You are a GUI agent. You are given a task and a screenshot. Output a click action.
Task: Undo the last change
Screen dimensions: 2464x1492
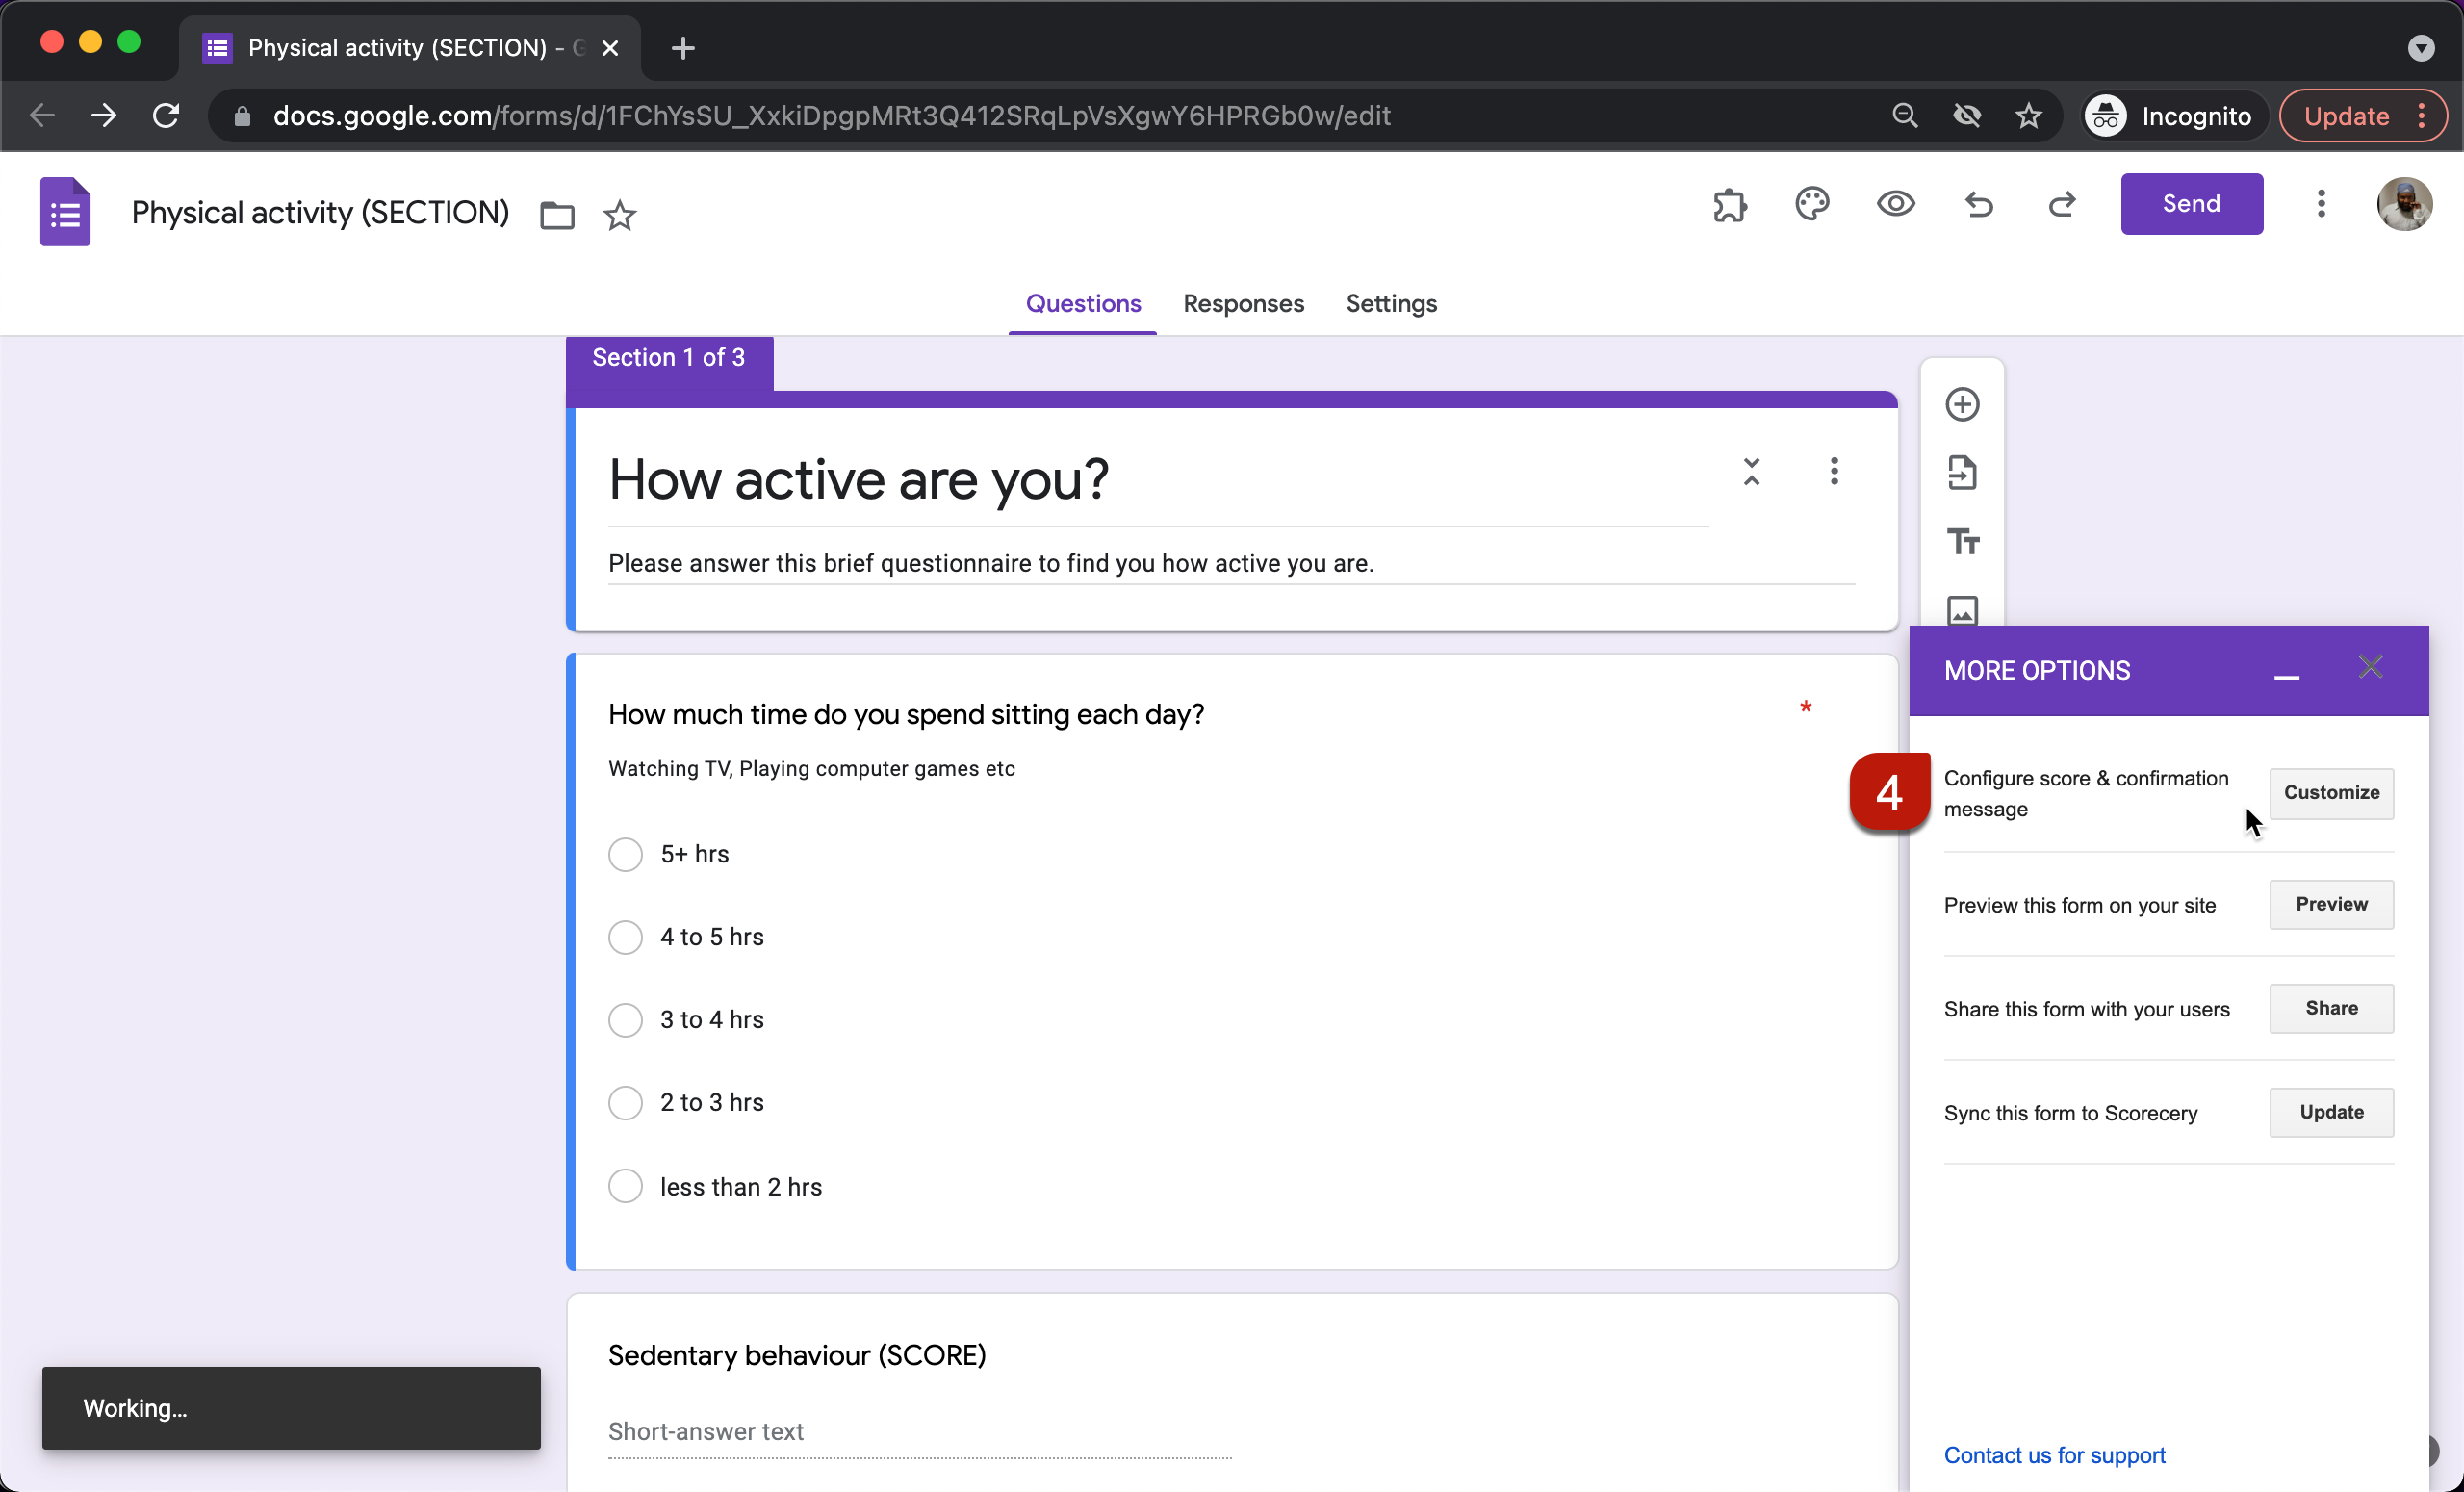(1979, 205)
